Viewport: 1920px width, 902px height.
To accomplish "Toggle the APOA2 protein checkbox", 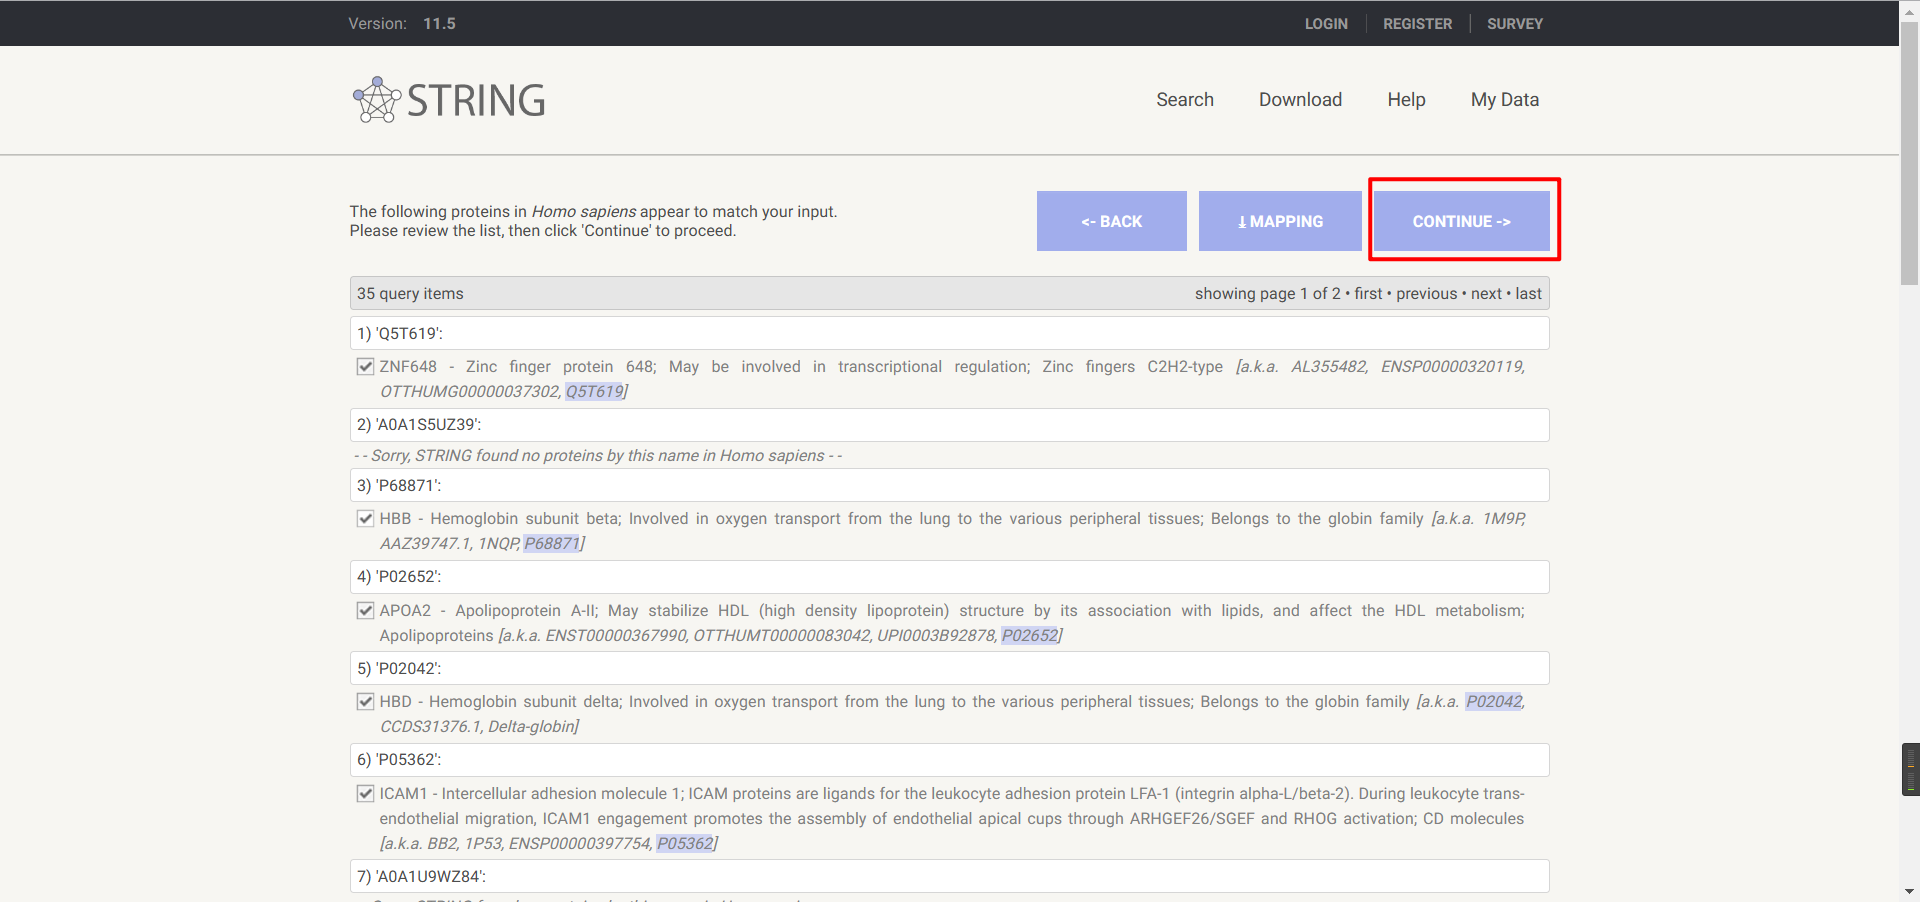I will [x=366, y=611].
